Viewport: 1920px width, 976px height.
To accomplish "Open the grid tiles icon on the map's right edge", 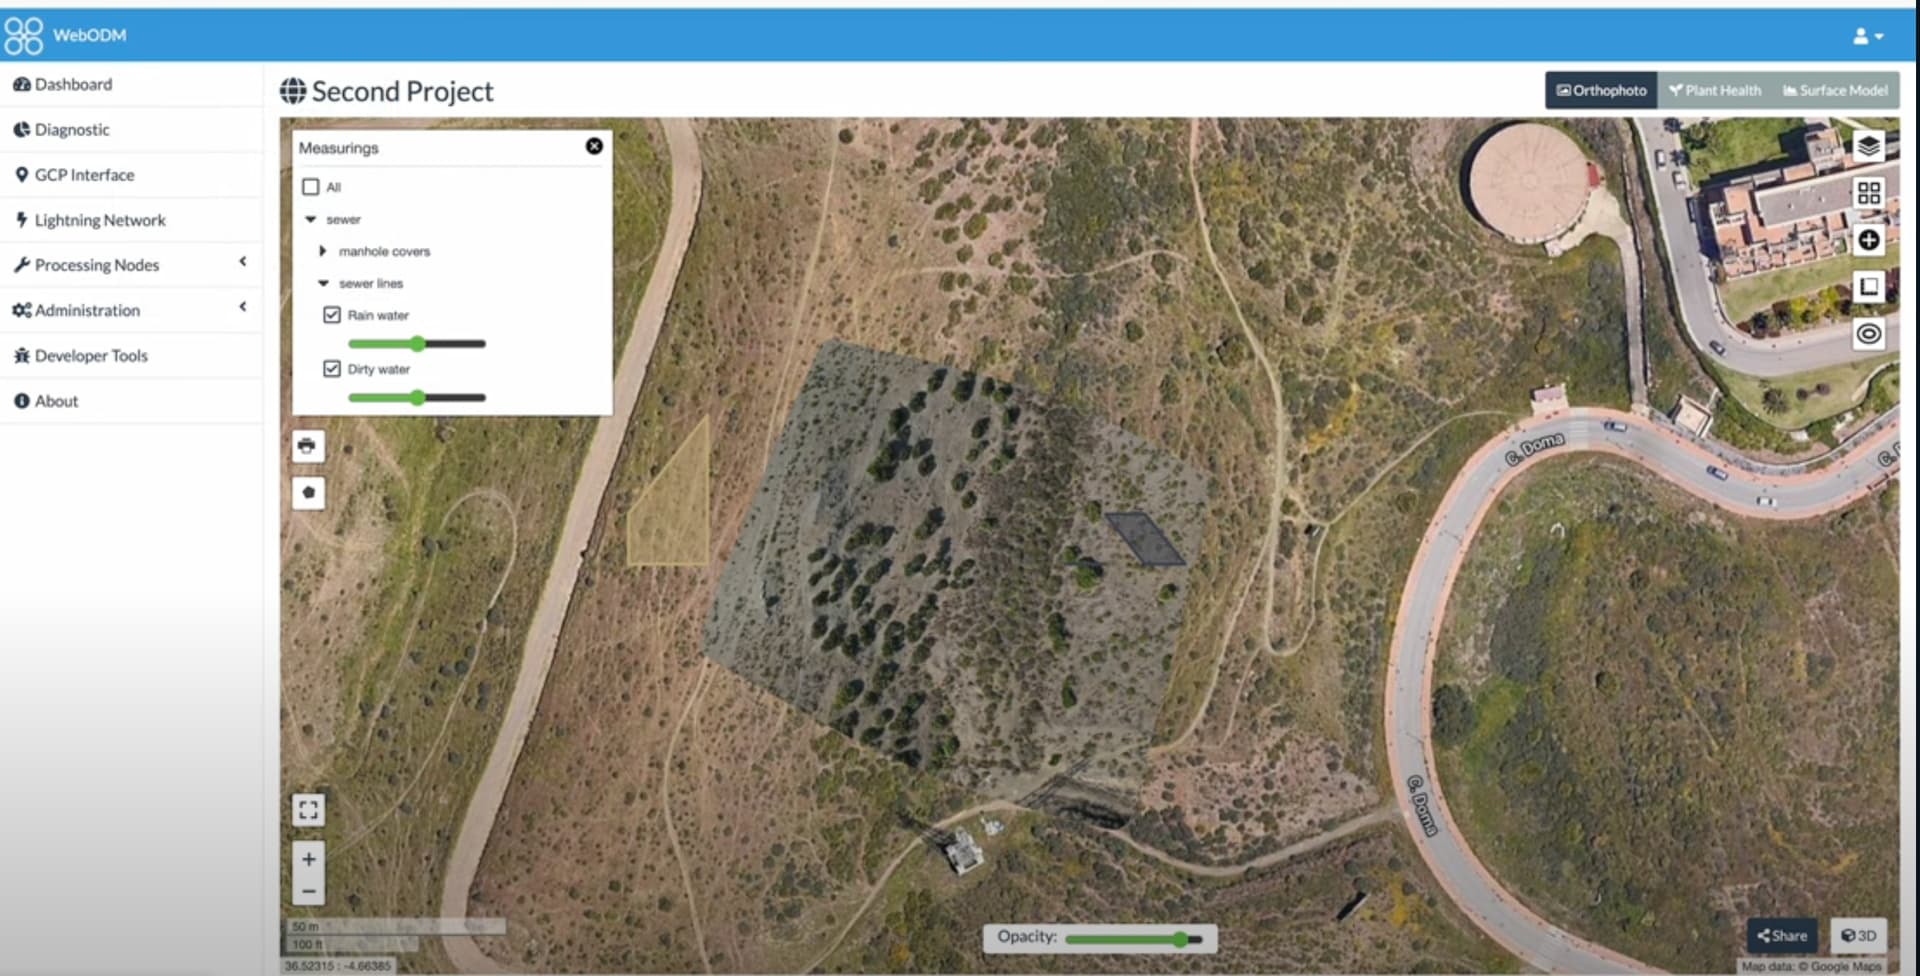I will (1869, 193).
